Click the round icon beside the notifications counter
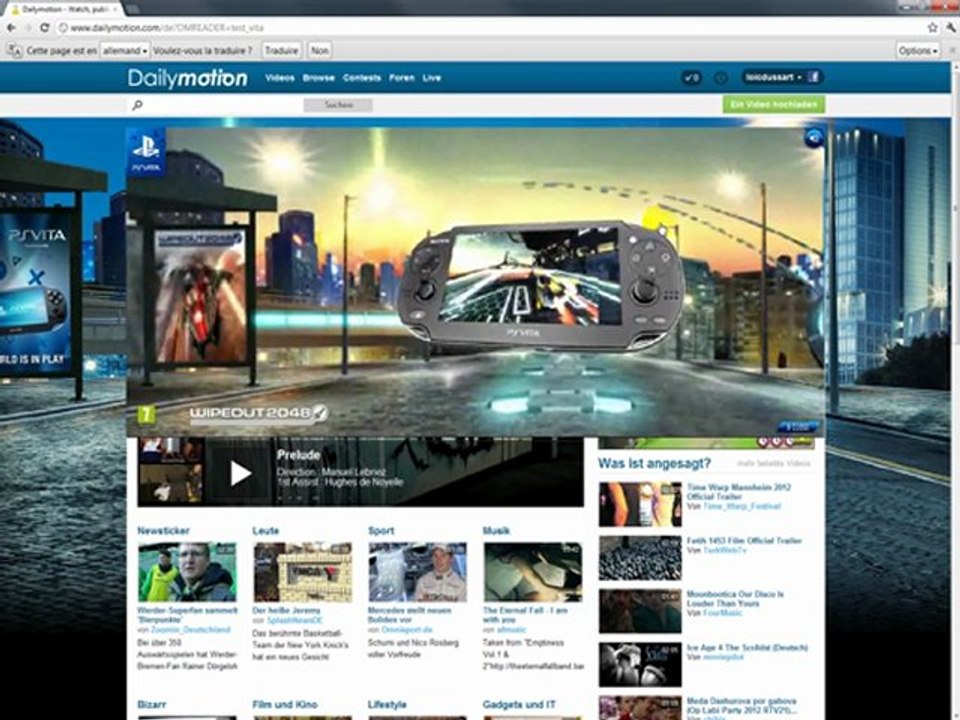 click(x=721, y=78)
